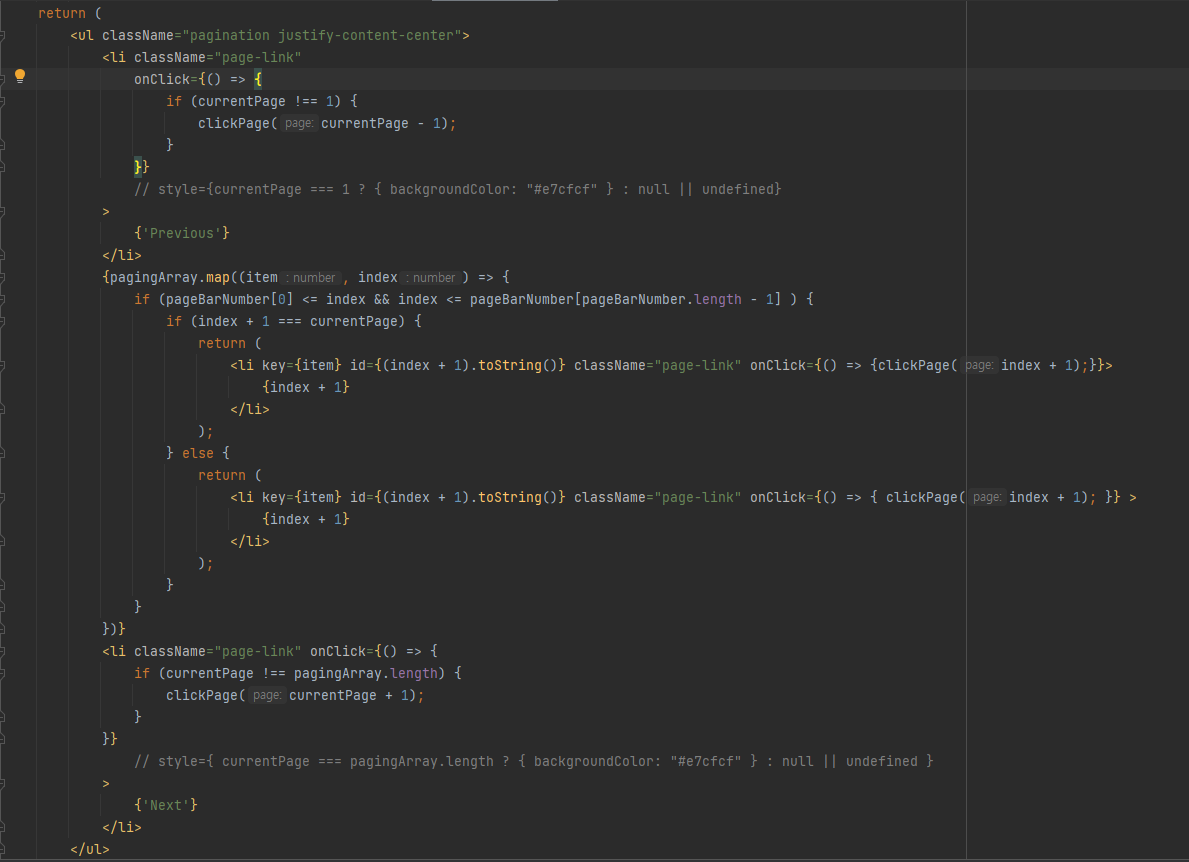The height and width of the screenshot is (862, 1189).
Task: Click the "pagination justify-content-center" string
Action: click(x=322, y=36)
